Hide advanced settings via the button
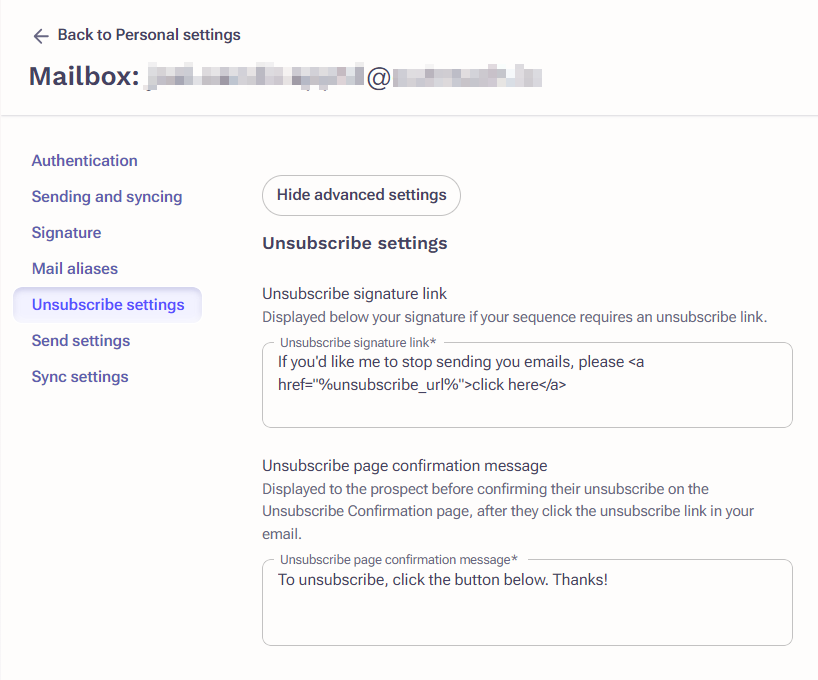Image resolution: width=818 pixels, height=680 pixels. click(x=361, y=195)
